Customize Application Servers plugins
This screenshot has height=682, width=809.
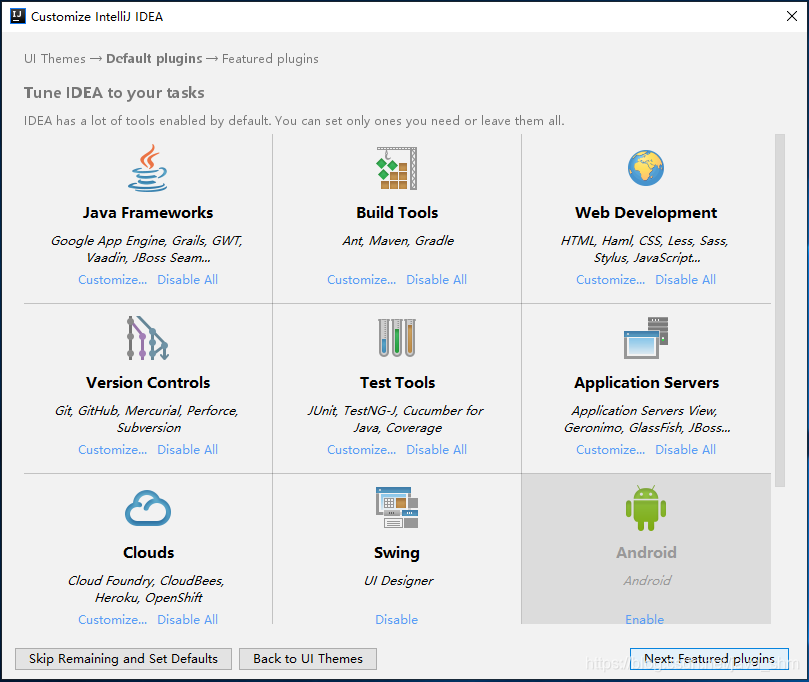coord(610,450)
